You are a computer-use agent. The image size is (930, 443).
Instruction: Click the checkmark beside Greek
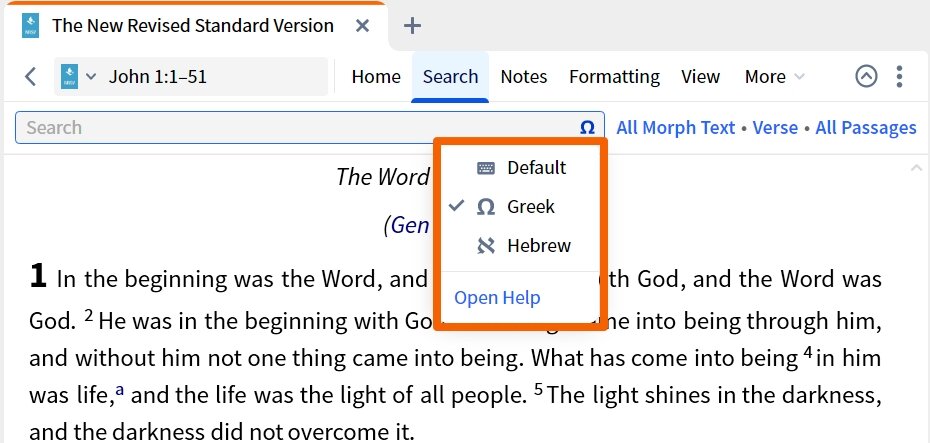click(456, 206)
